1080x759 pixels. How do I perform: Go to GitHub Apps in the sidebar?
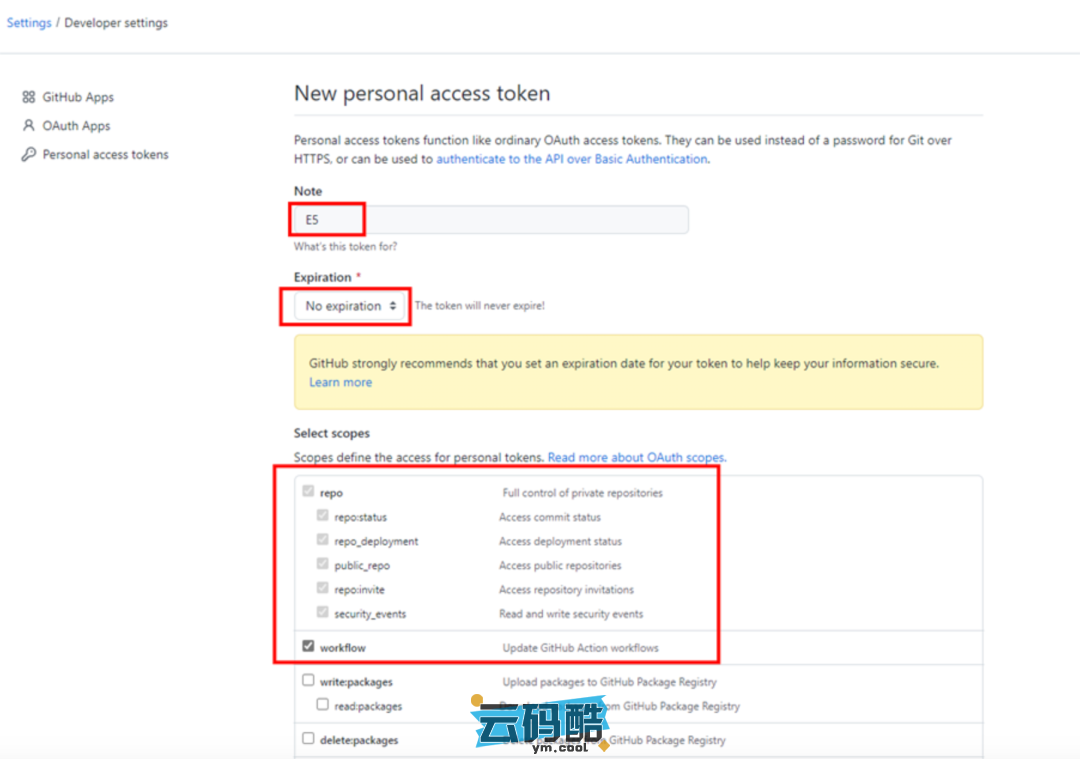78,97
